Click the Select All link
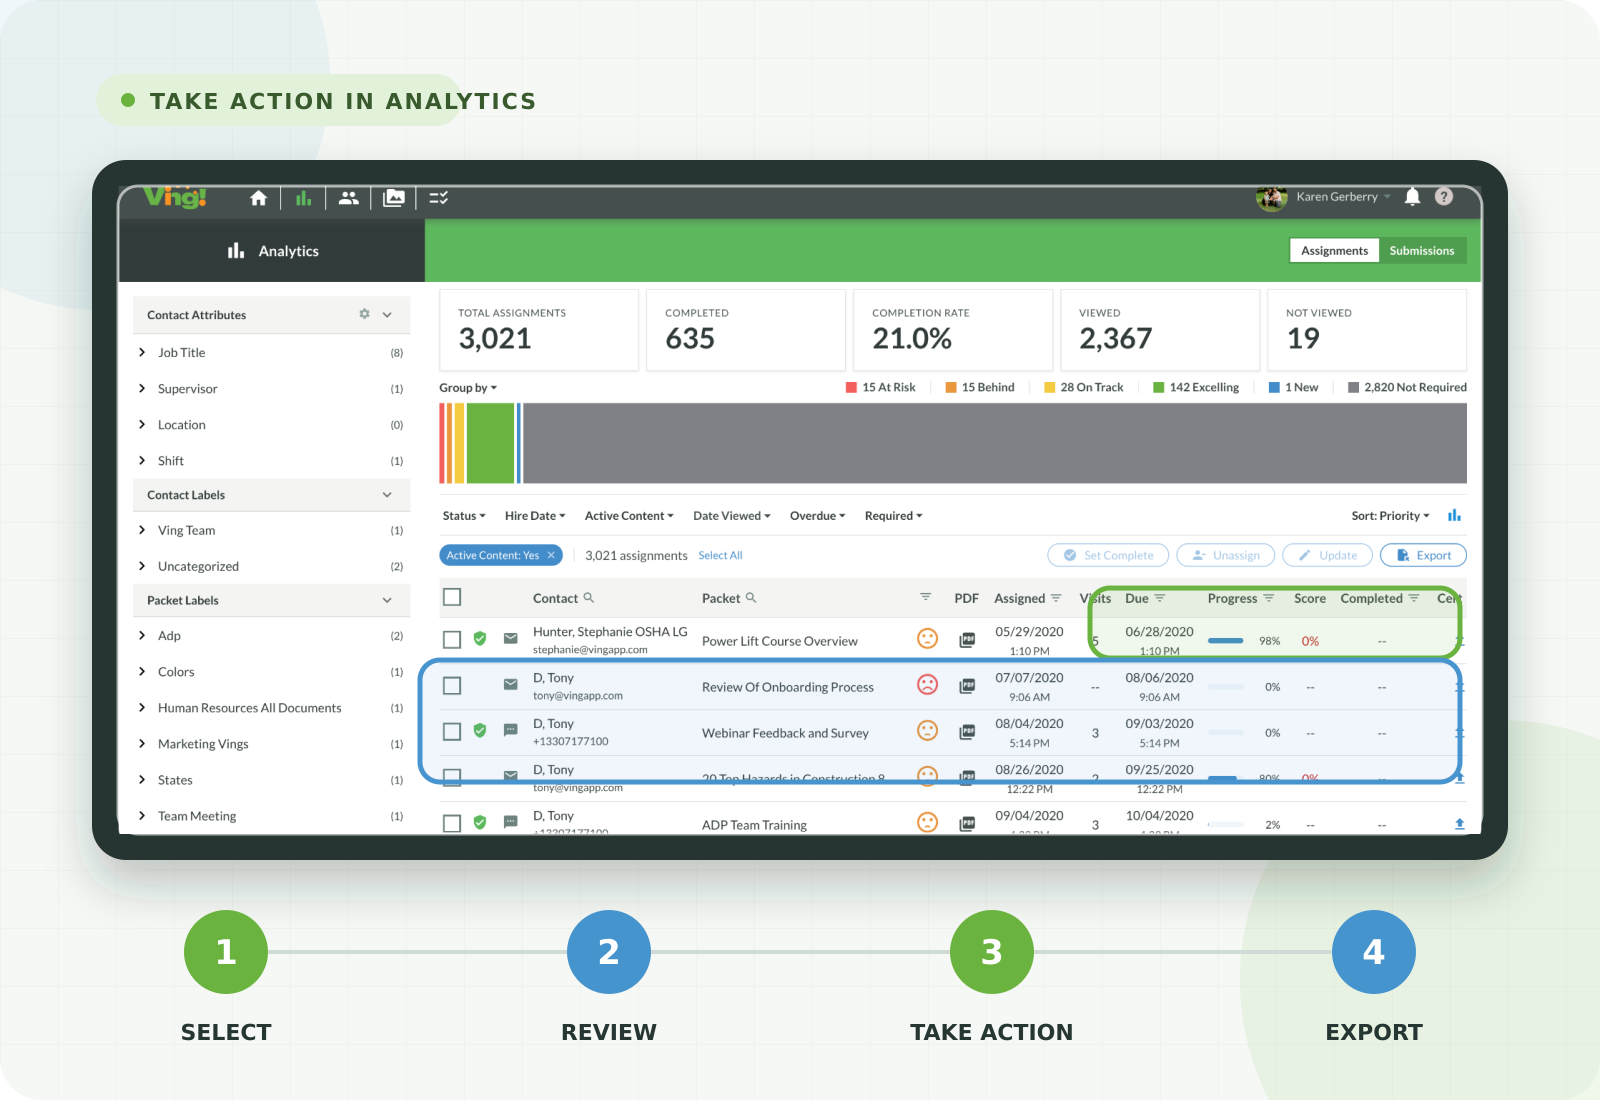Viewport: 1600px width, 1100px height. (720, 555)
